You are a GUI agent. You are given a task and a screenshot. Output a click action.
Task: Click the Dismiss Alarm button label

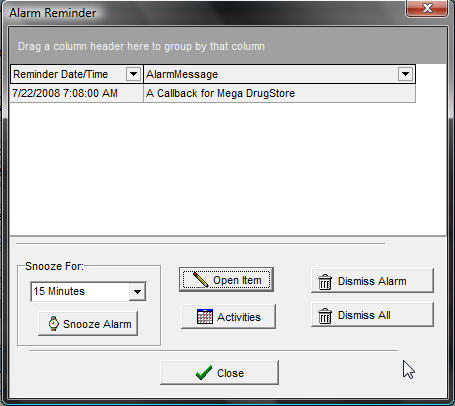point(372,281)
